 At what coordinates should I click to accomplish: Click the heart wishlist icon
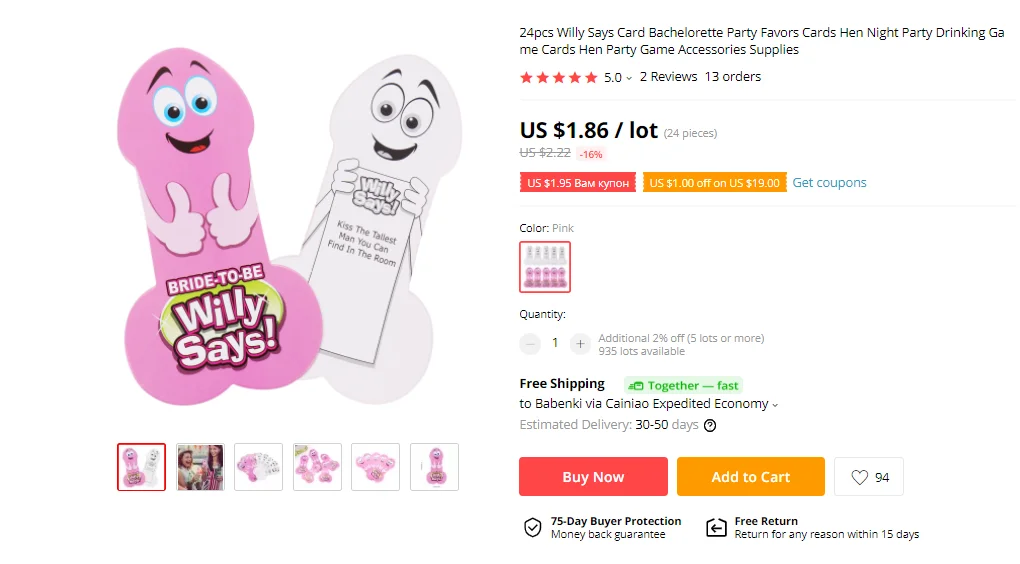[x=860, y=477]
